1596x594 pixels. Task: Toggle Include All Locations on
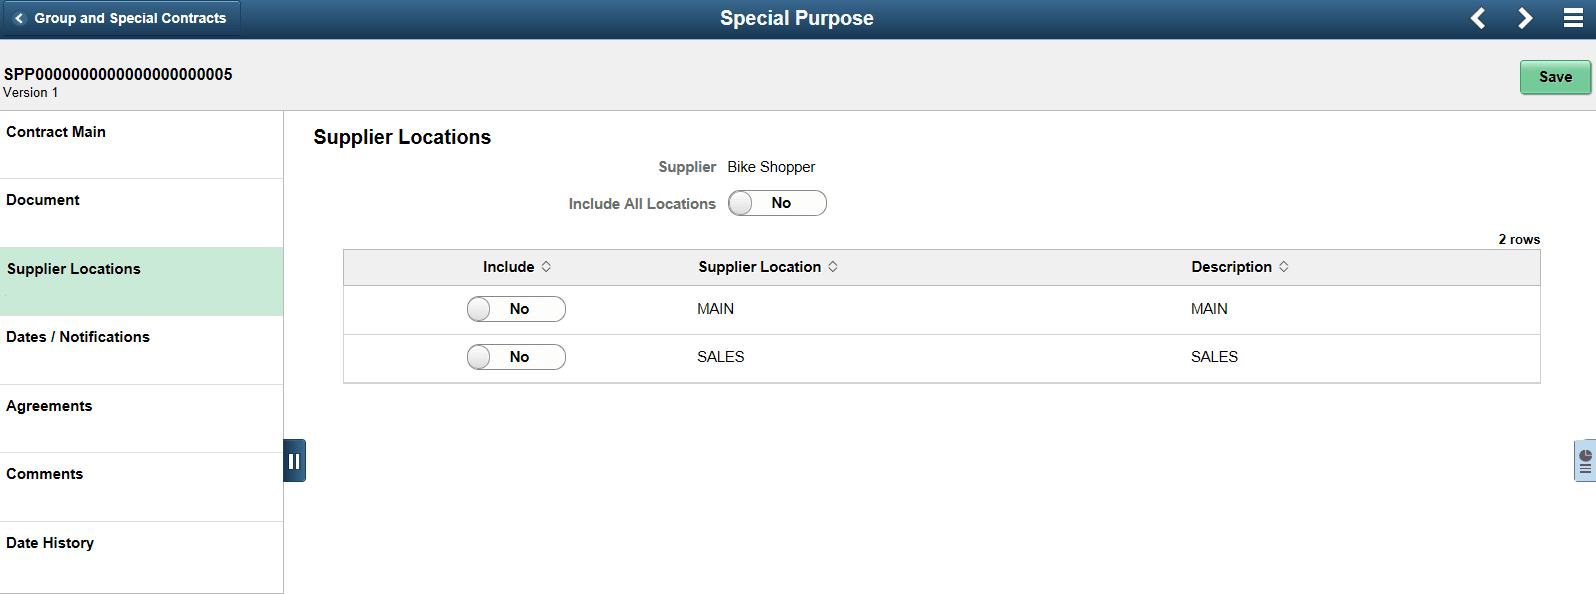pos(777,203)
